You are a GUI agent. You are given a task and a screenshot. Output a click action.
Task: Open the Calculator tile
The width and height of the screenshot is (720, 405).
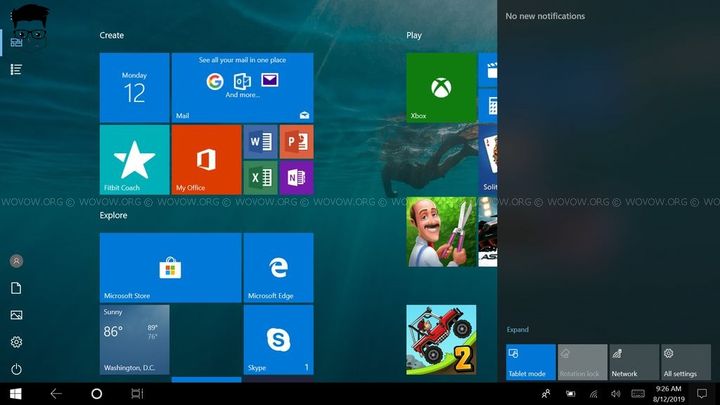488,106
